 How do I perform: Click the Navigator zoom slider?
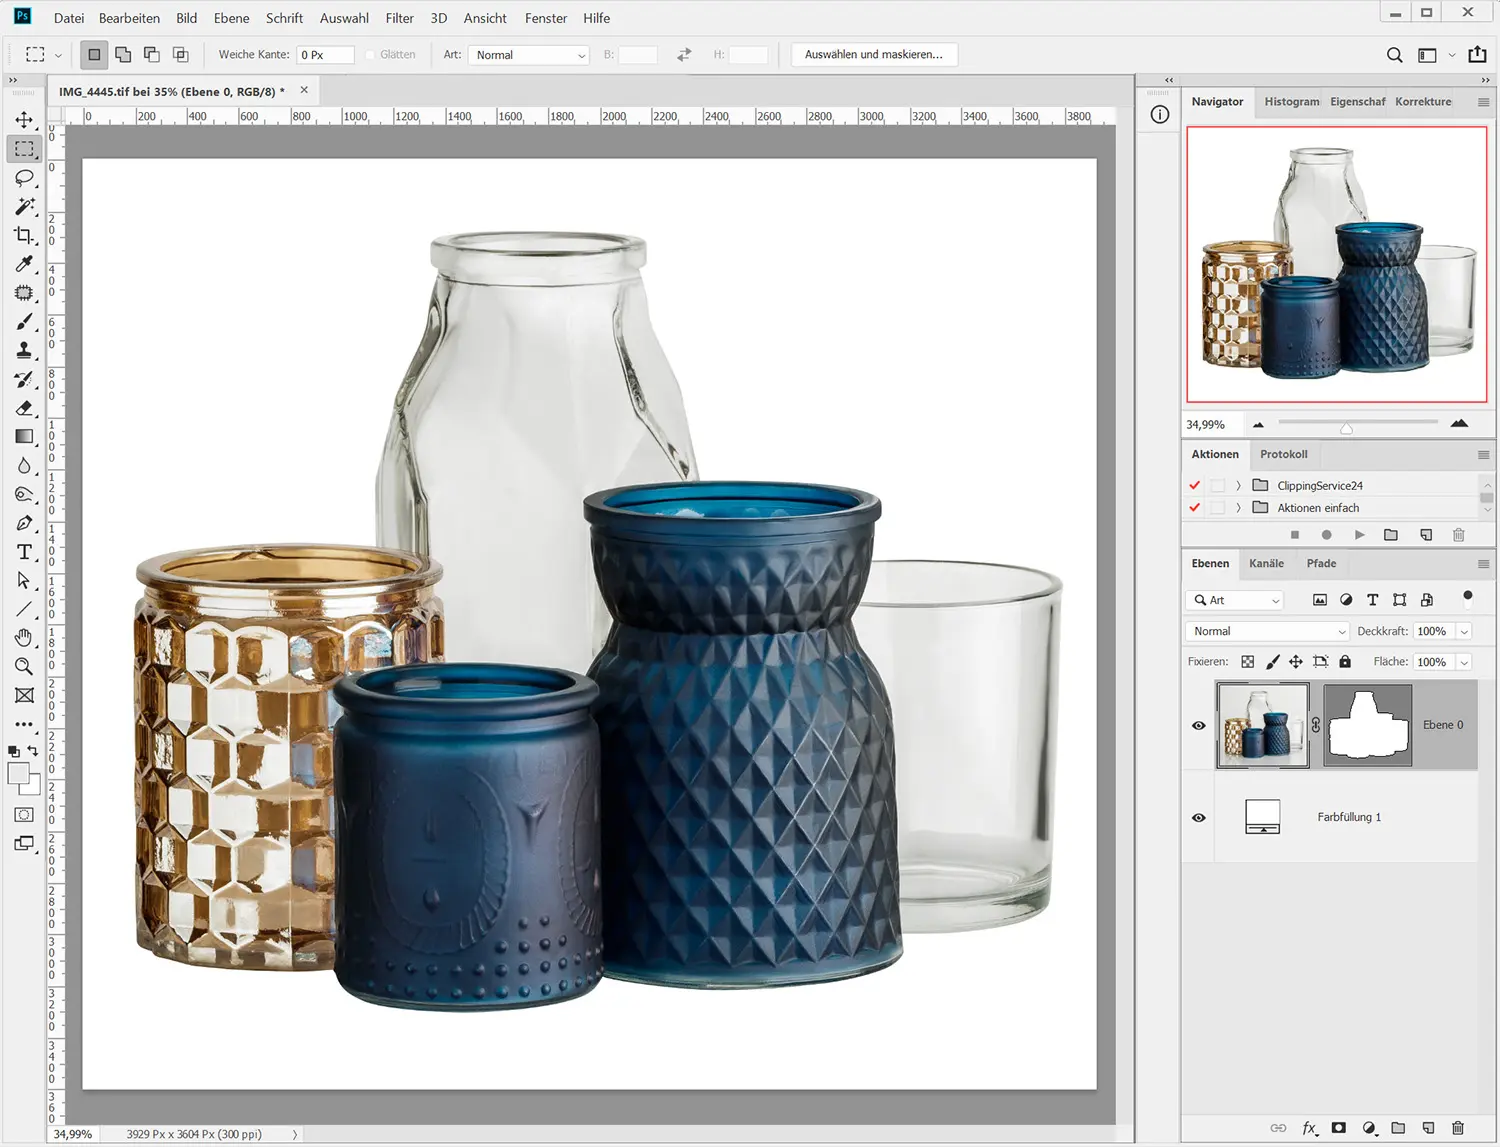pyautogui.click(x=1347, y=424)
